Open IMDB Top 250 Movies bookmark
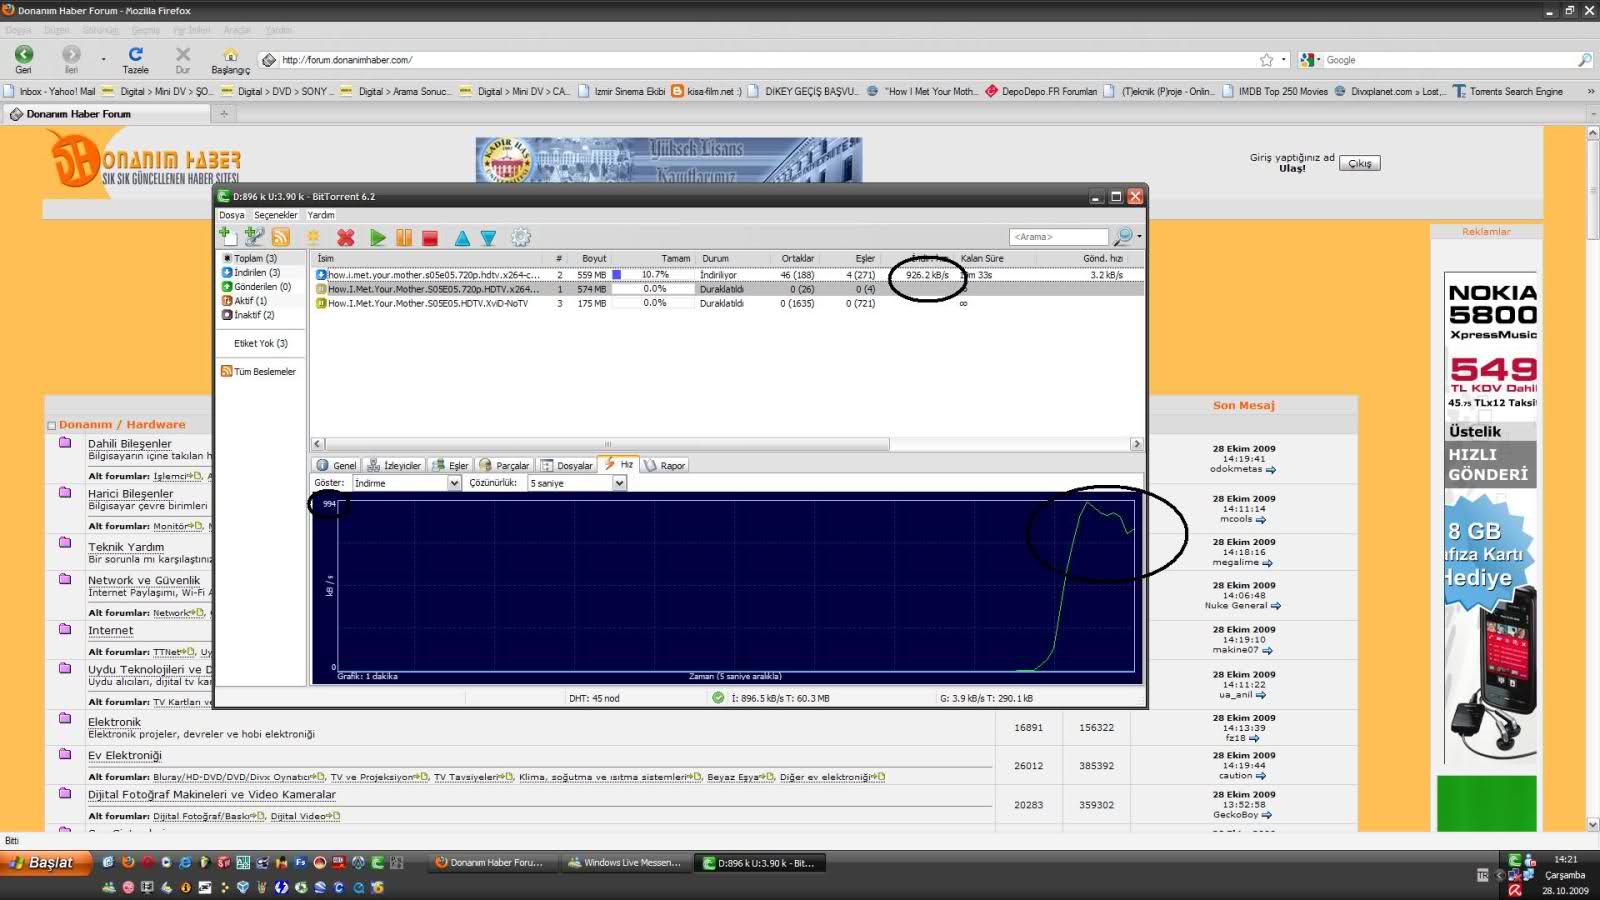 point(1275,91)
